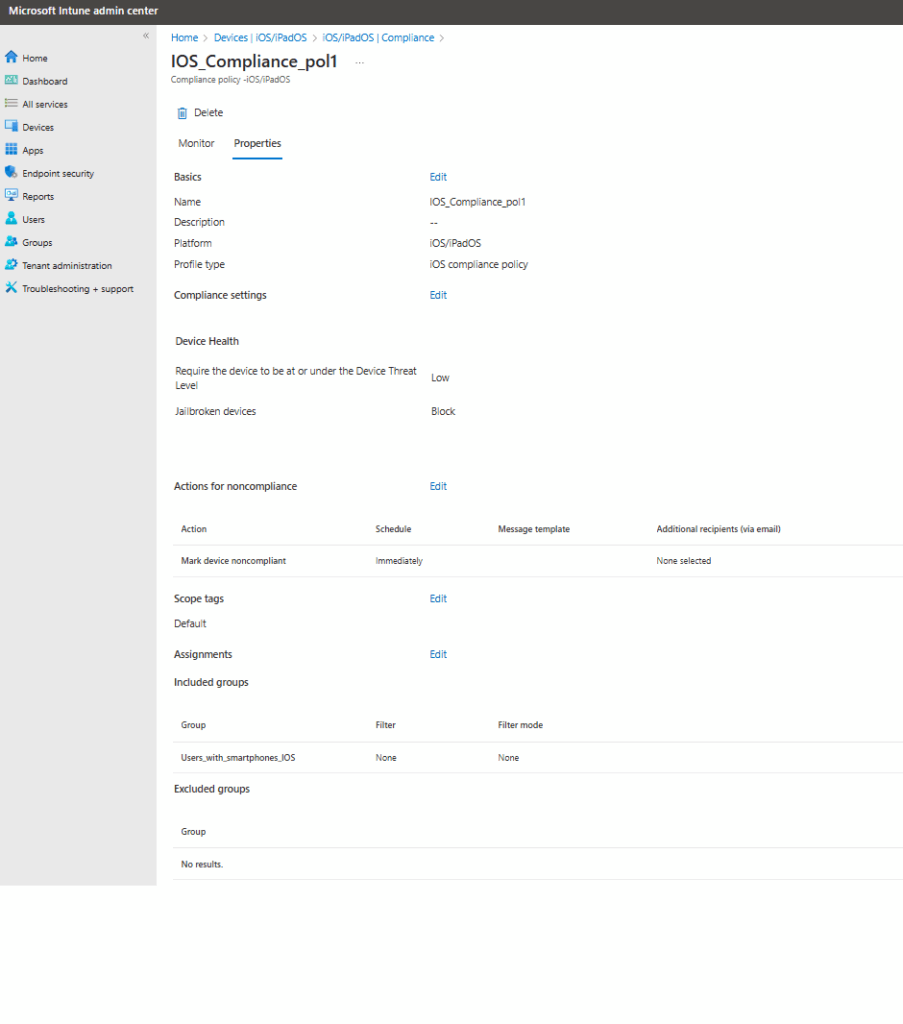The width and height of the screenshot is (903, 1024).
Task: Open Endpoint security in the sidebar
Action: 58,174
